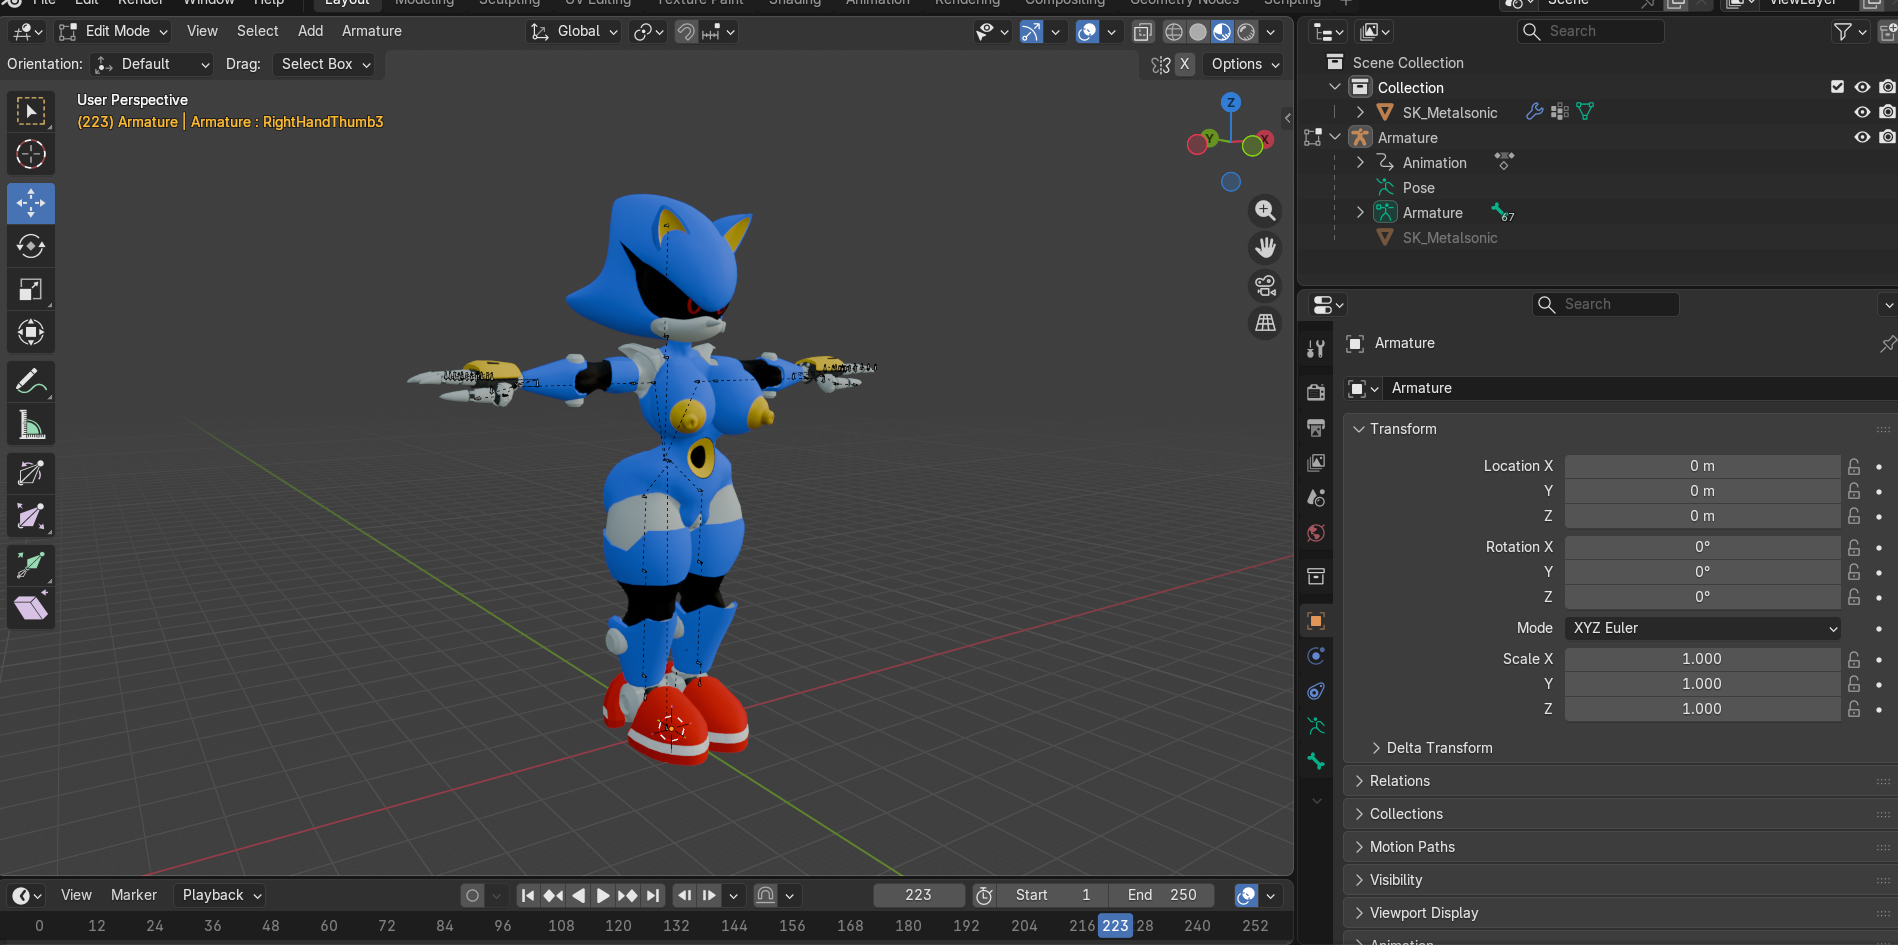This screenshot has height=945, width=1898.
Task: Open the View Layer properties tab
Action: (x=1316, y=462)
